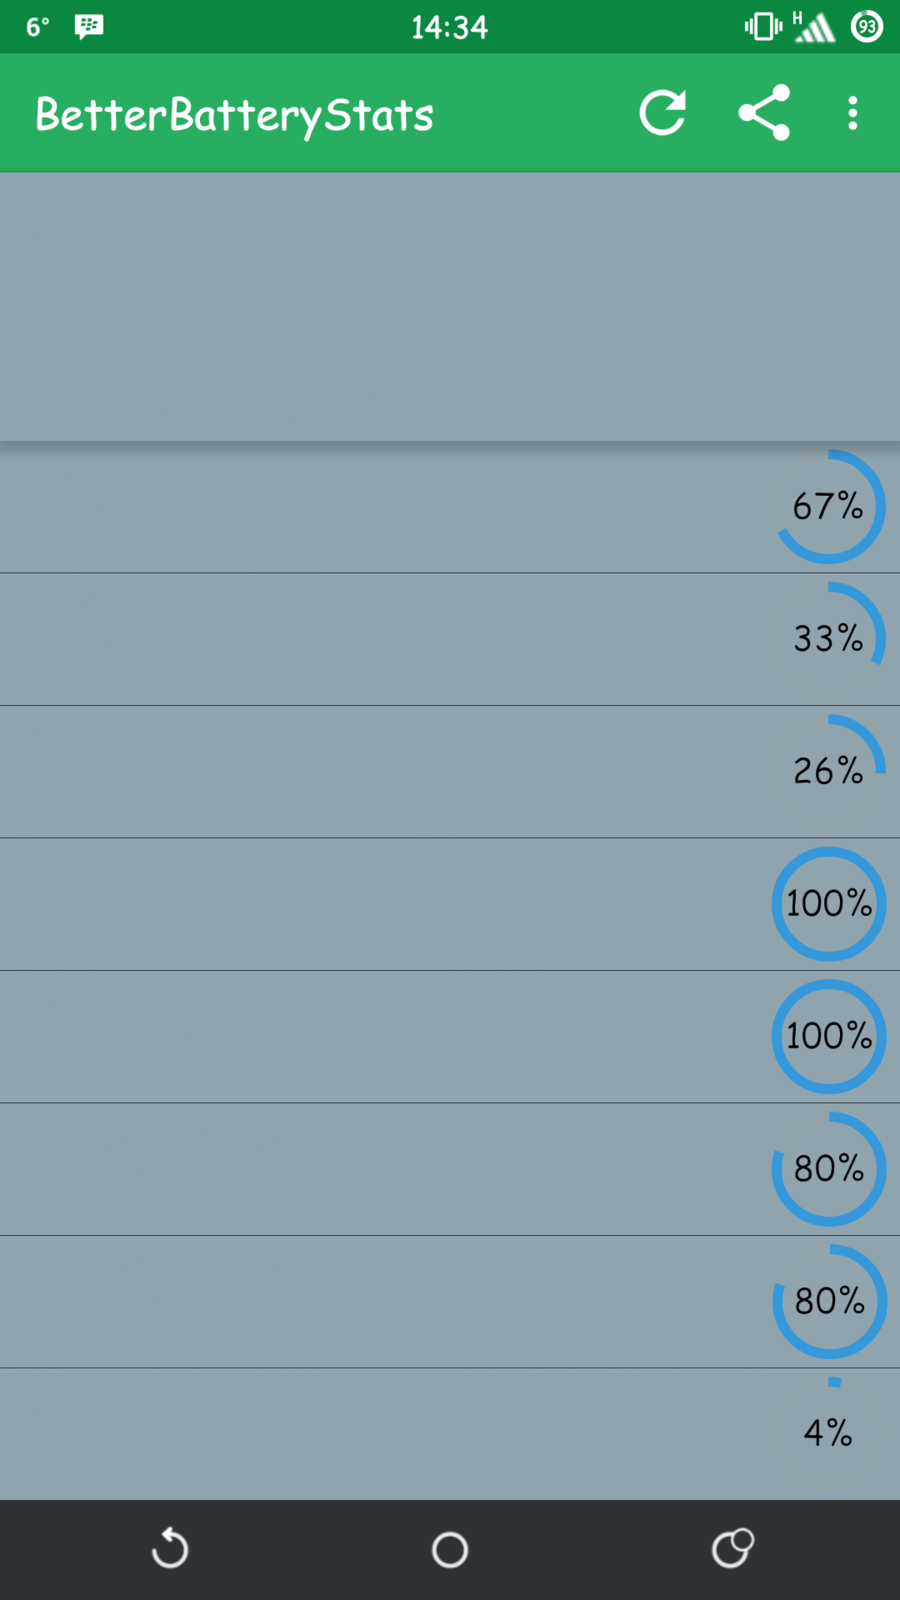Tap the vibrate mode status icon
Image resolution: width=900 pixels, height=1600 pixels.
(763, 27)
